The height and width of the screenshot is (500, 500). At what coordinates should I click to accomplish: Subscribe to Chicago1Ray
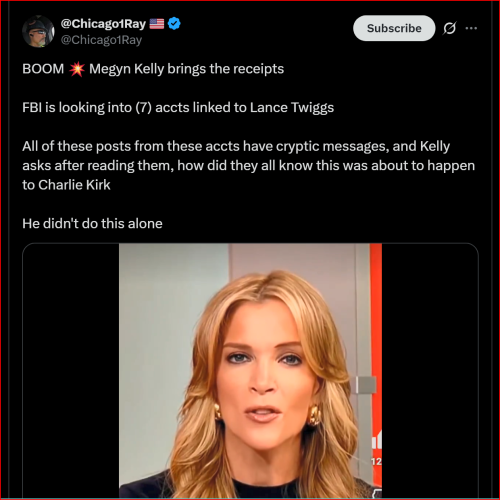tap(394, 28)
